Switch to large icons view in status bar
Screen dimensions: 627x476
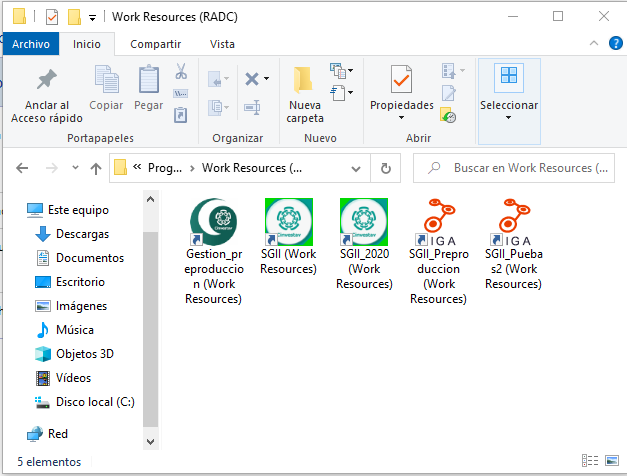pyautogui.click(x=612, y=461)
